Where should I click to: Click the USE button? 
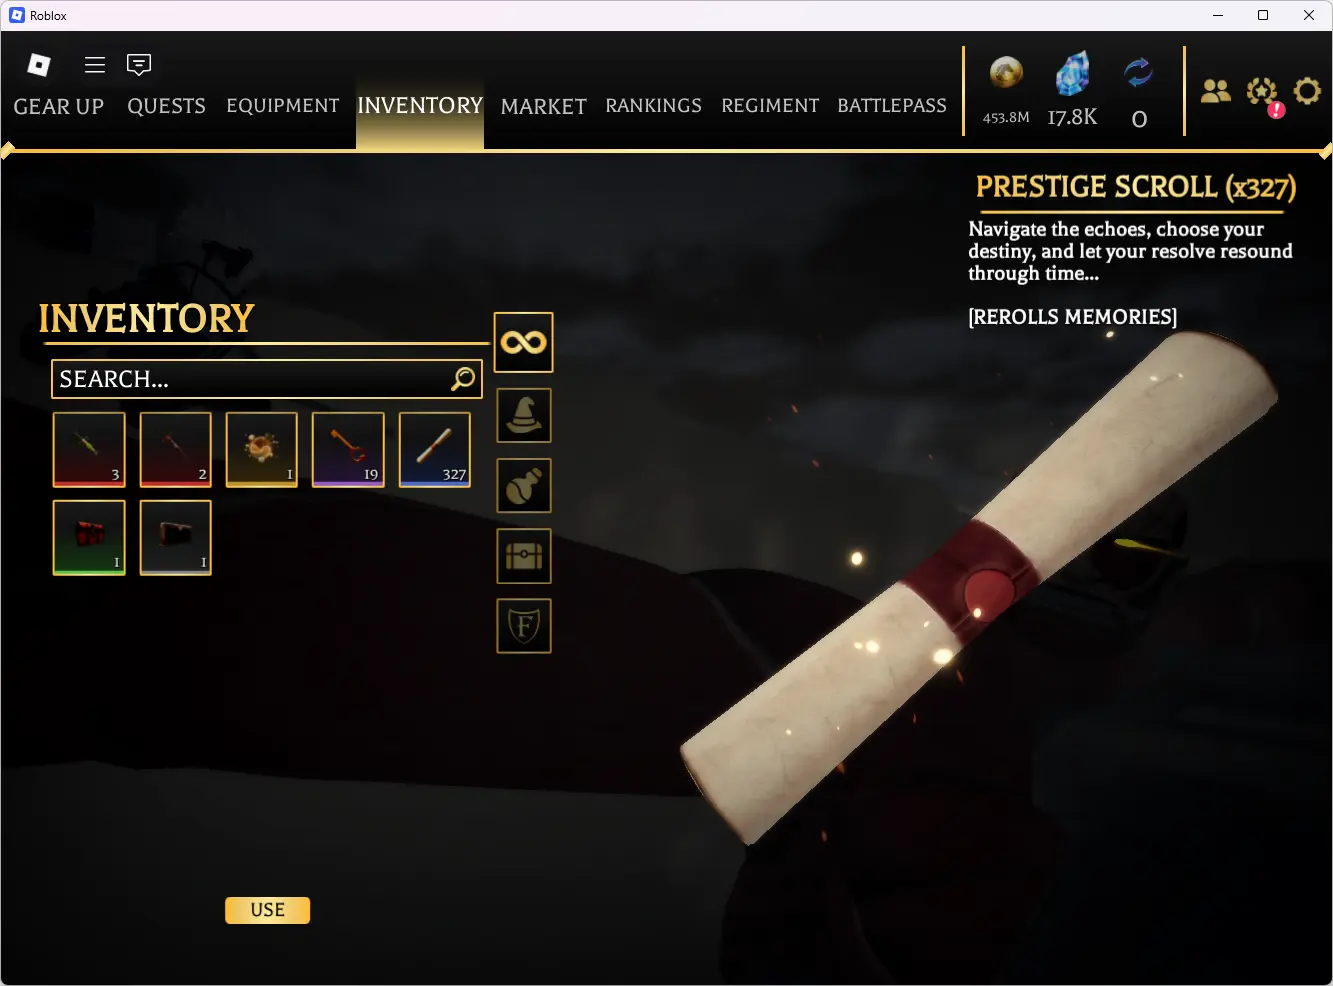click(267, 910)
